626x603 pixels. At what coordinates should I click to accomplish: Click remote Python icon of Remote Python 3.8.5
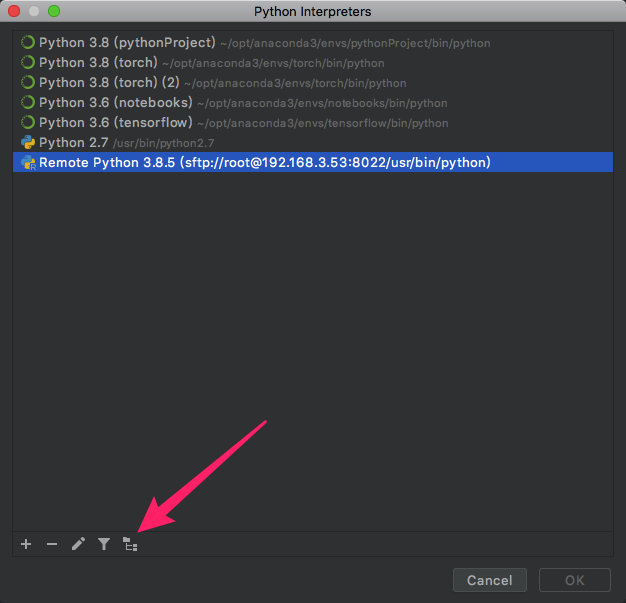(28, 163)
